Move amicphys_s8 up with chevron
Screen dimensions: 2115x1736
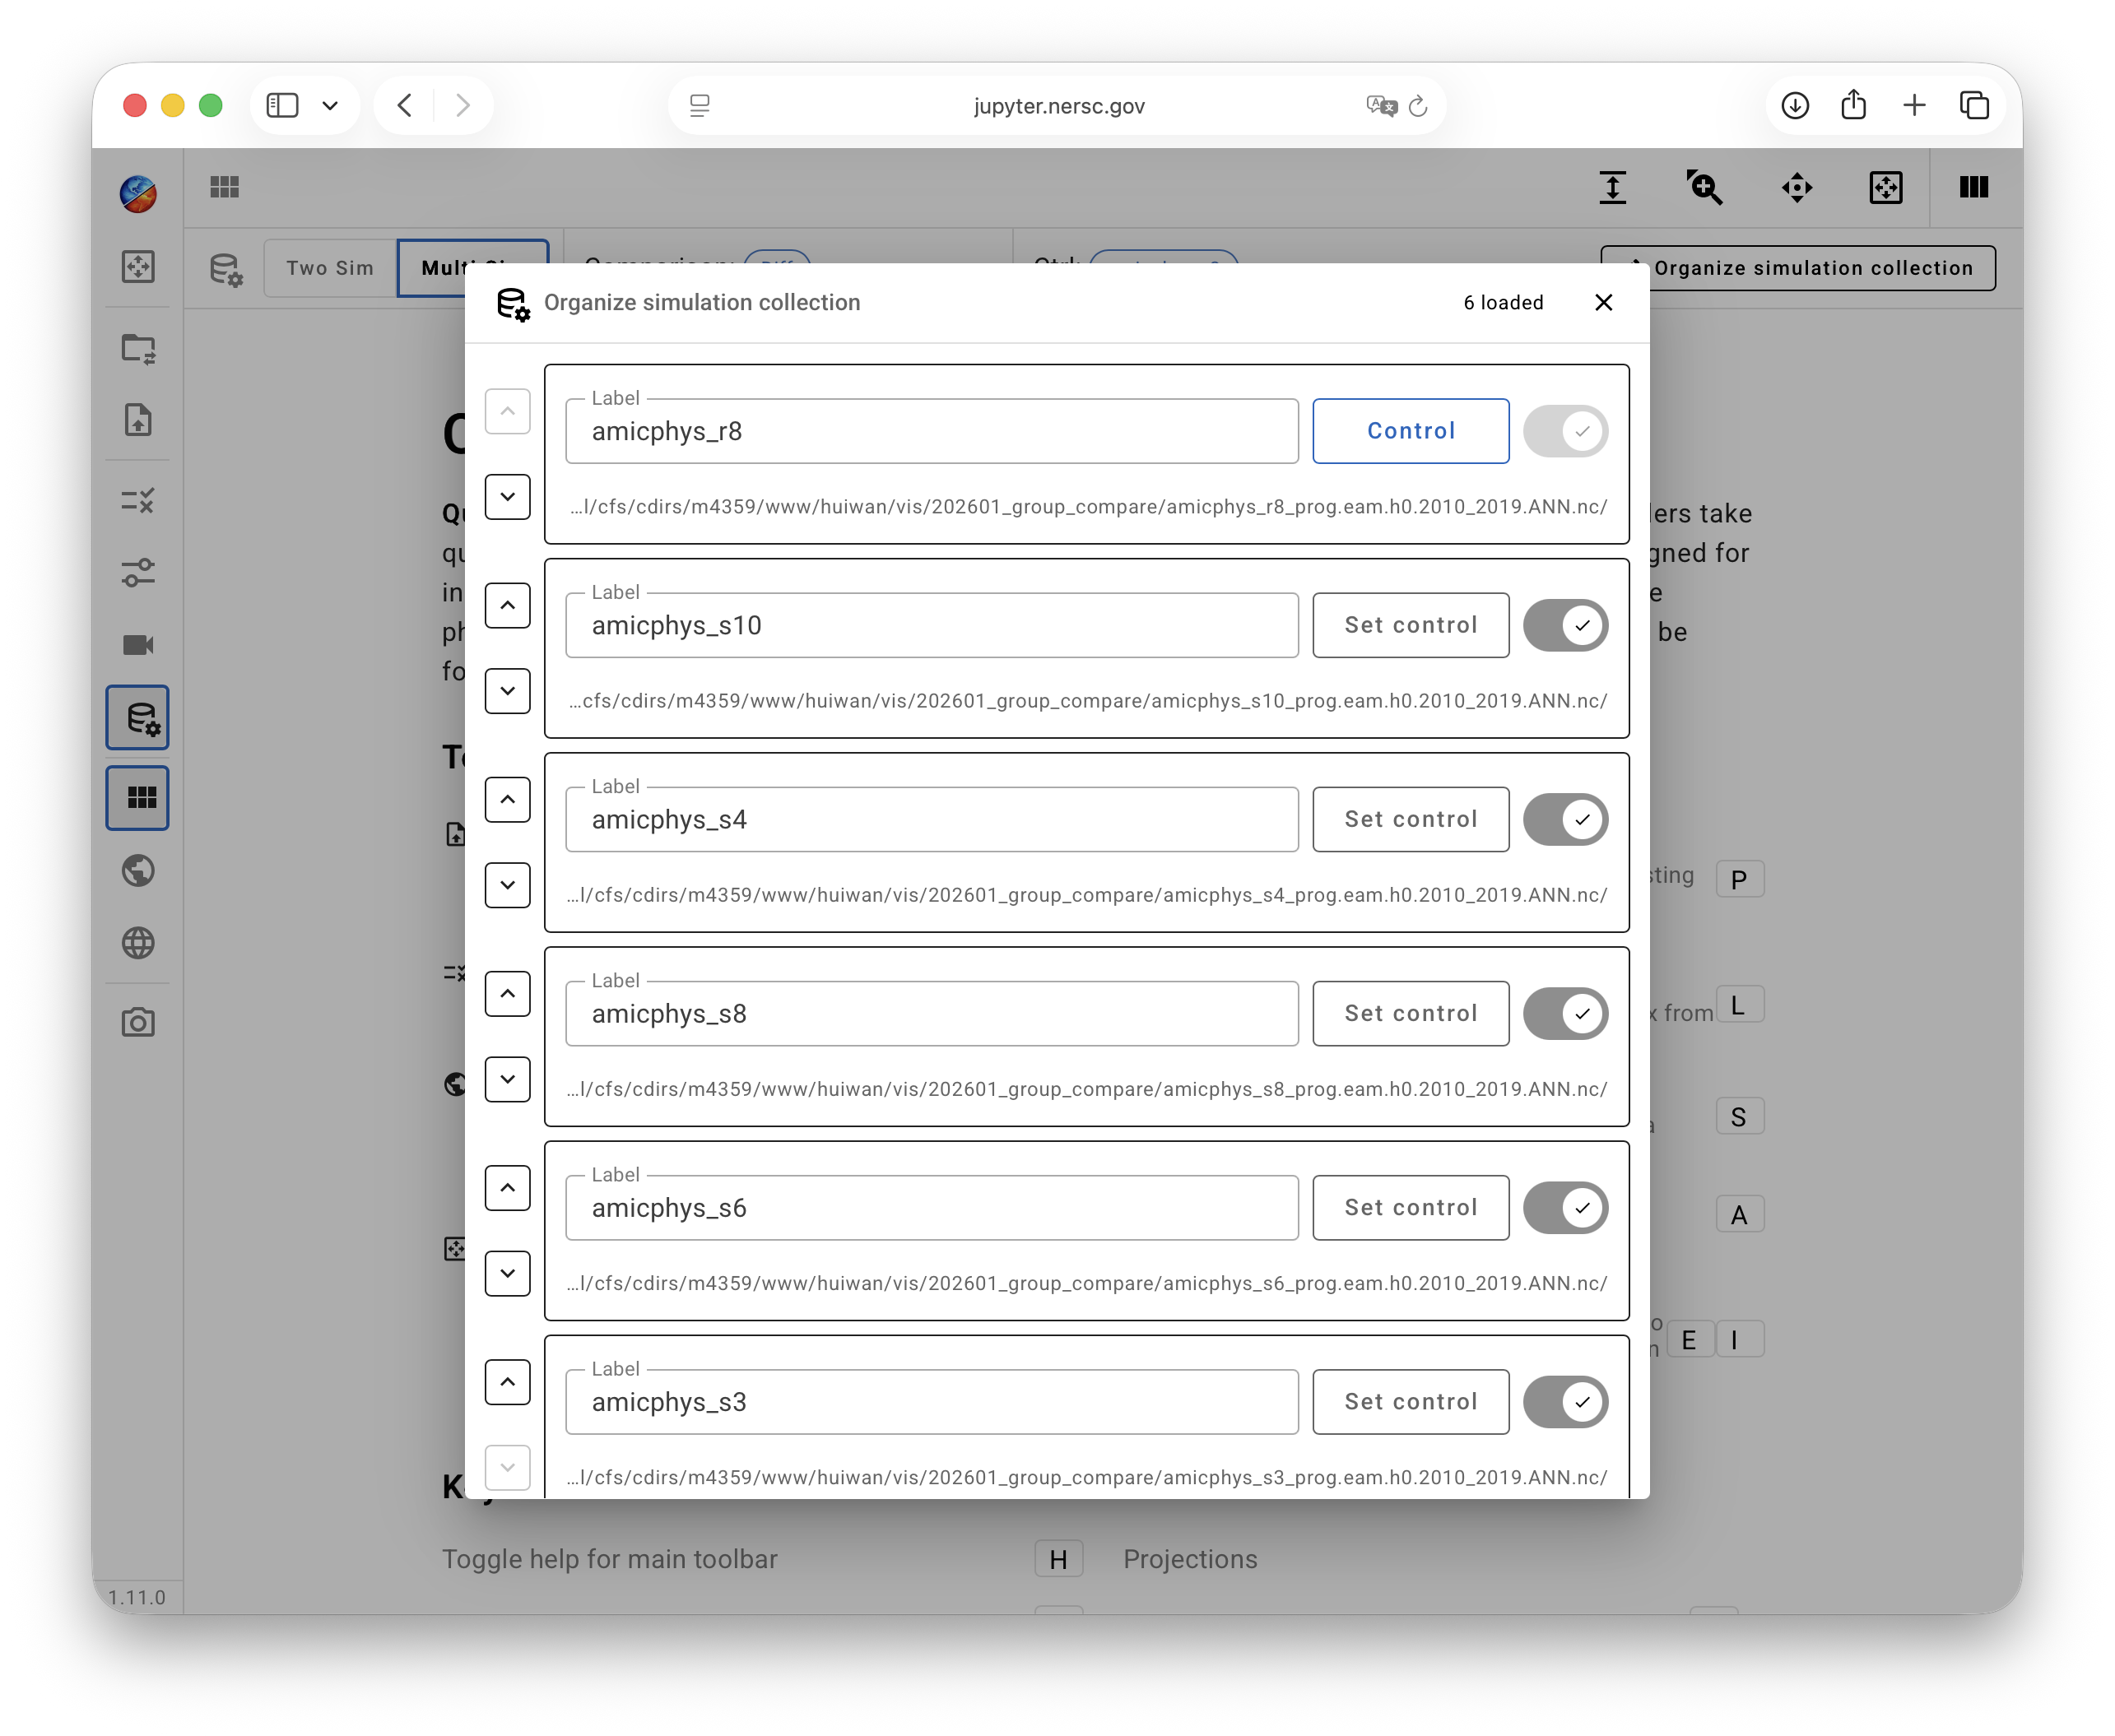pyautogui.click(x=507, y=993)
